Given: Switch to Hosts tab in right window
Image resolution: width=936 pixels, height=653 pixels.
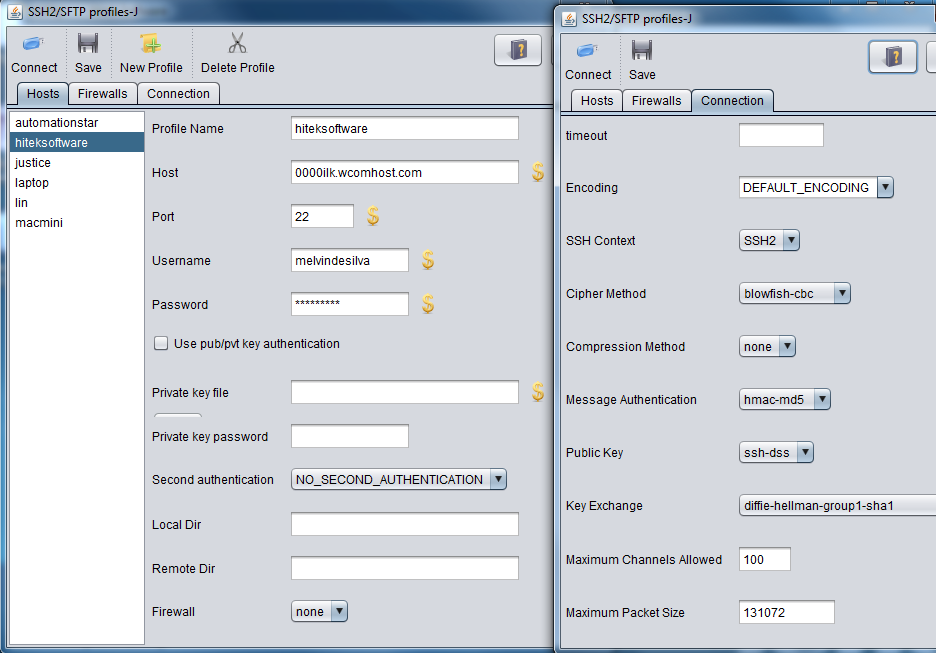Looking at the screenshot, I should 597,100.
